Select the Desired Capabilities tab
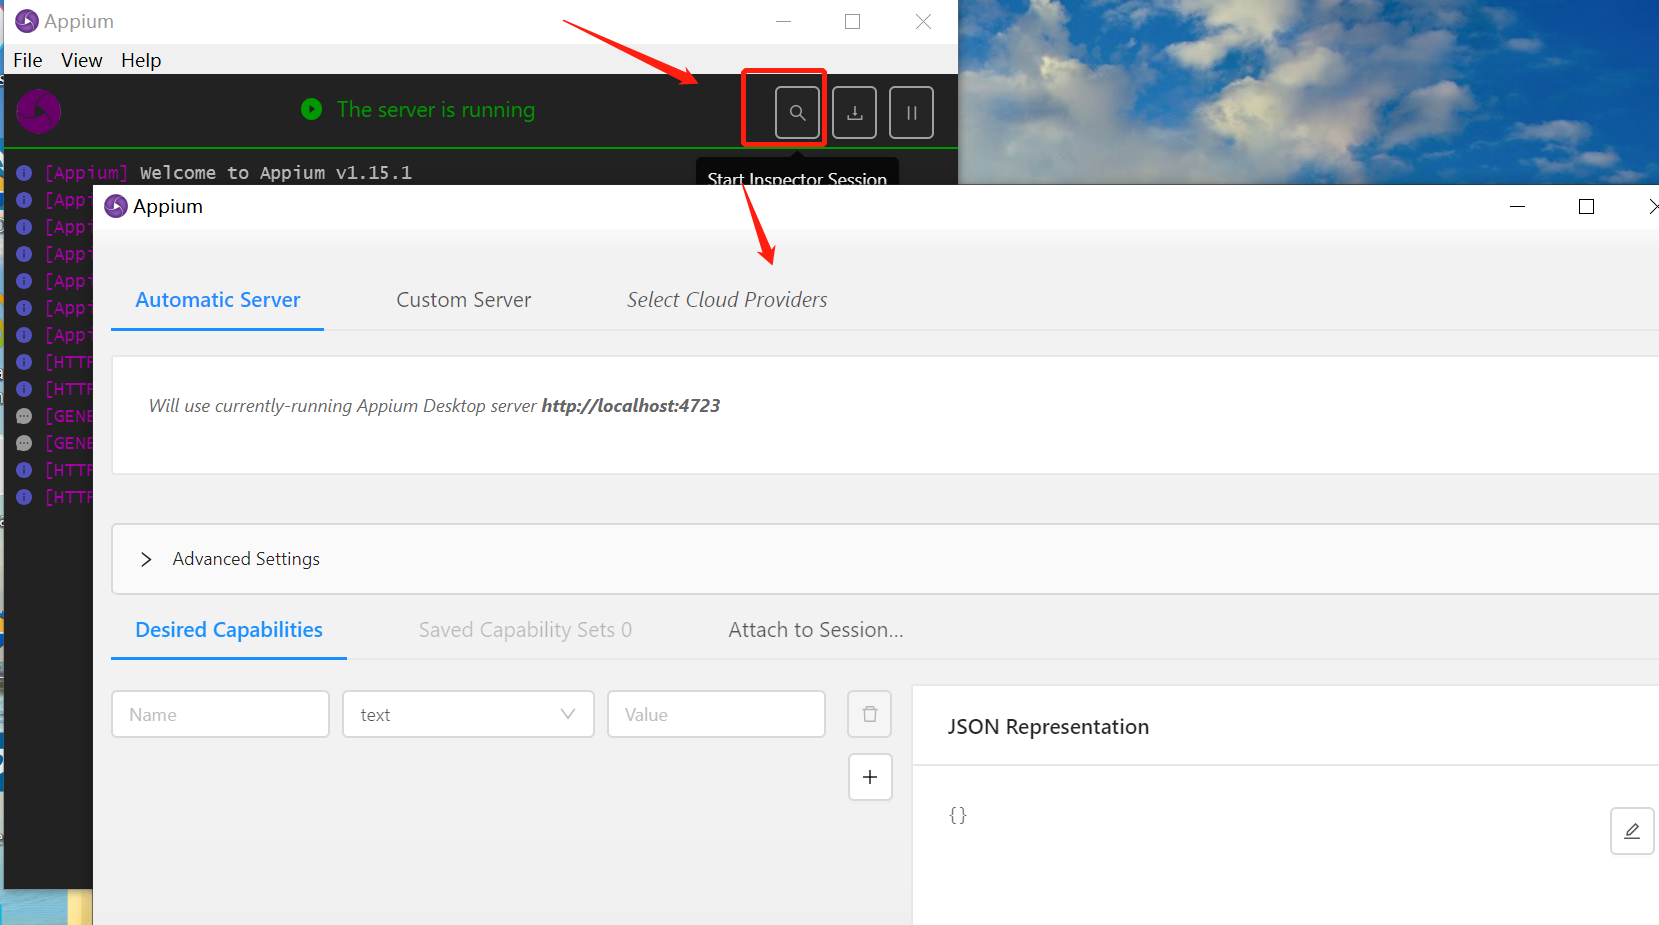This screenshot has width=1659, height=925. tap(229, 630)
